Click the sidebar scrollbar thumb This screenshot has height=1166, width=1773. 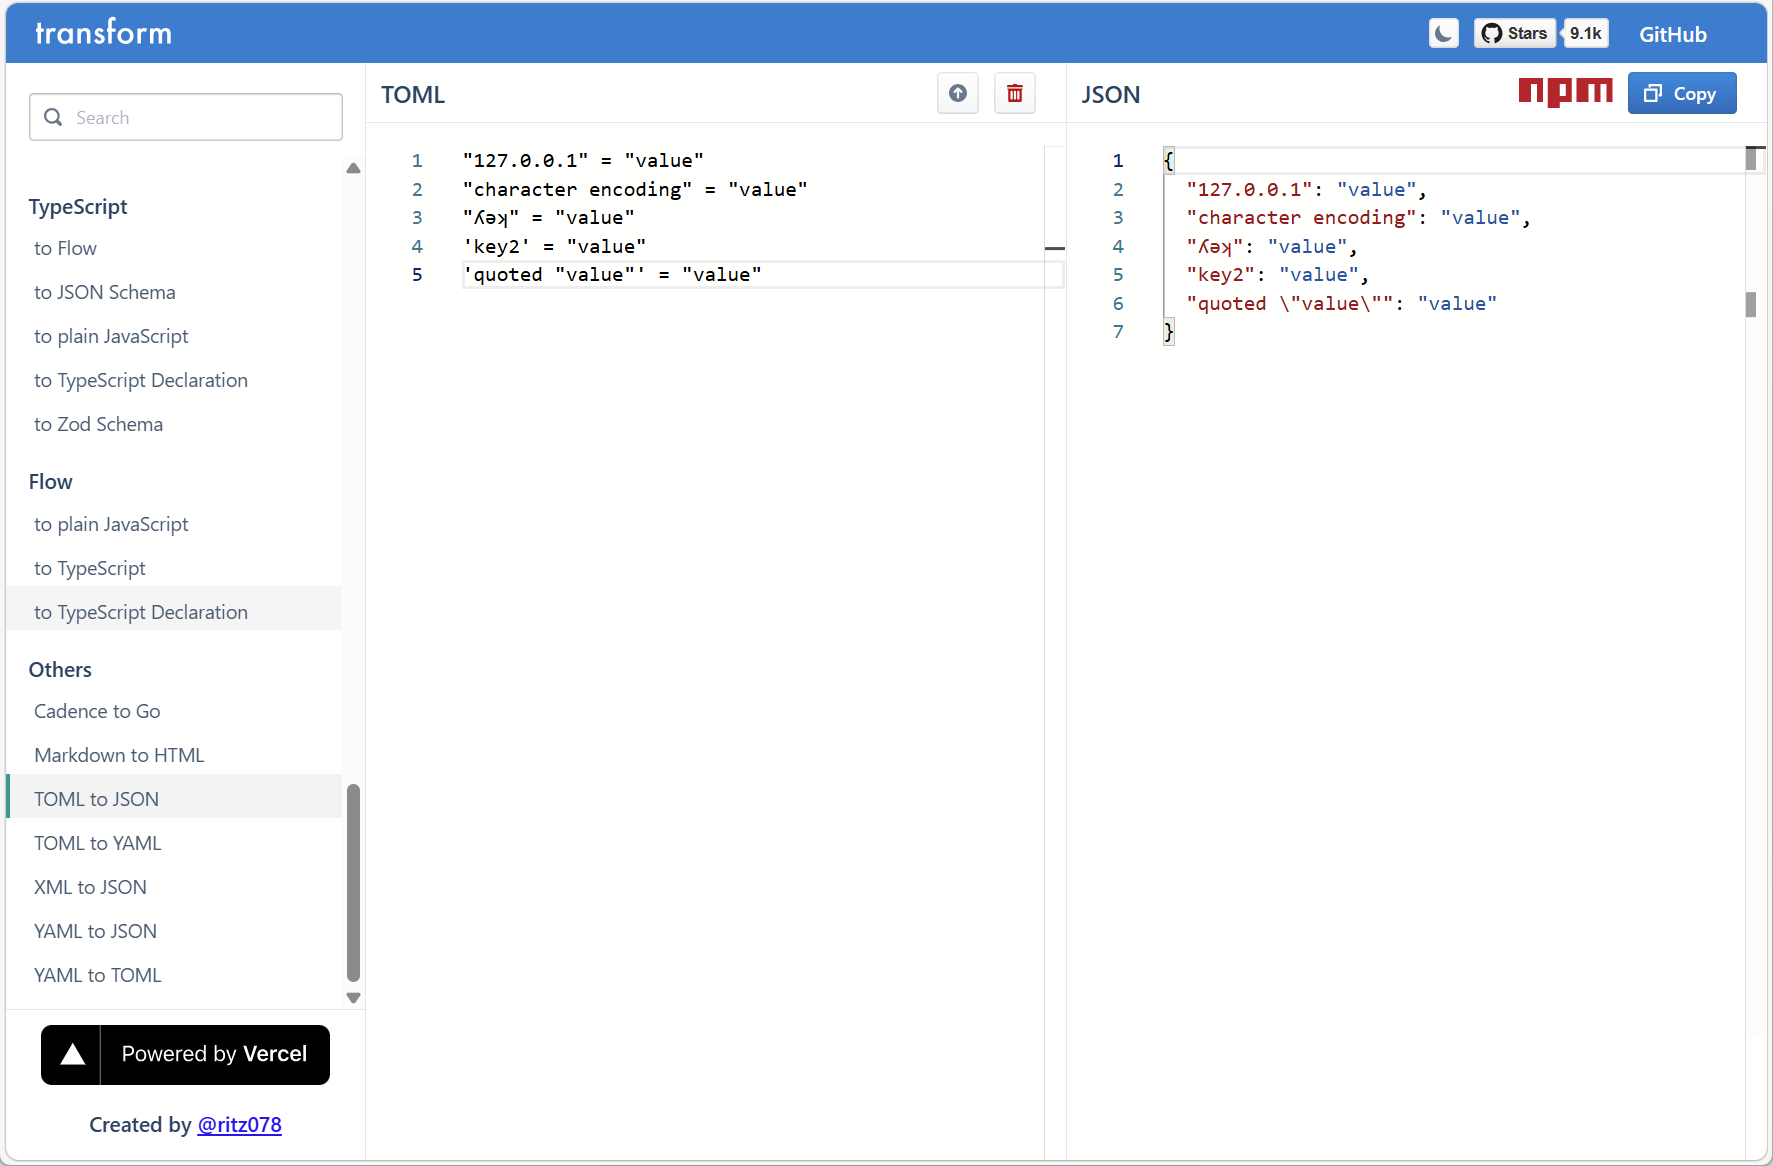click(353, 882)
